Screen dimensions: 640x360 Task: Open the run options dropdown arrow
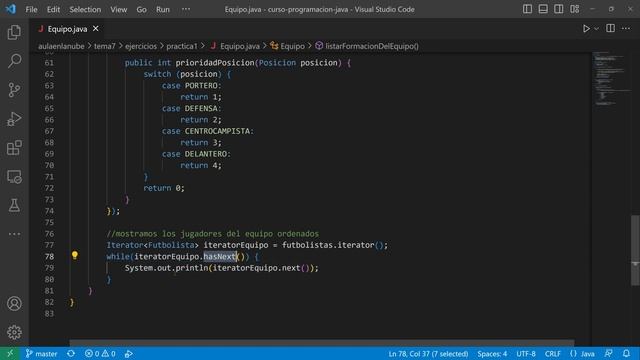(x=596, y=29)
